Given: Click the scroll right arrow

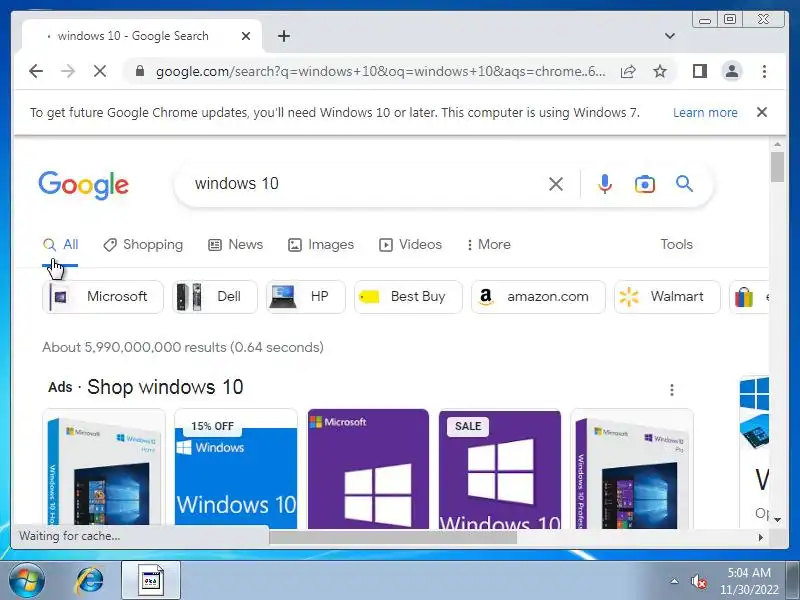Looking at the screenshot, I should (x=761, y=537).
